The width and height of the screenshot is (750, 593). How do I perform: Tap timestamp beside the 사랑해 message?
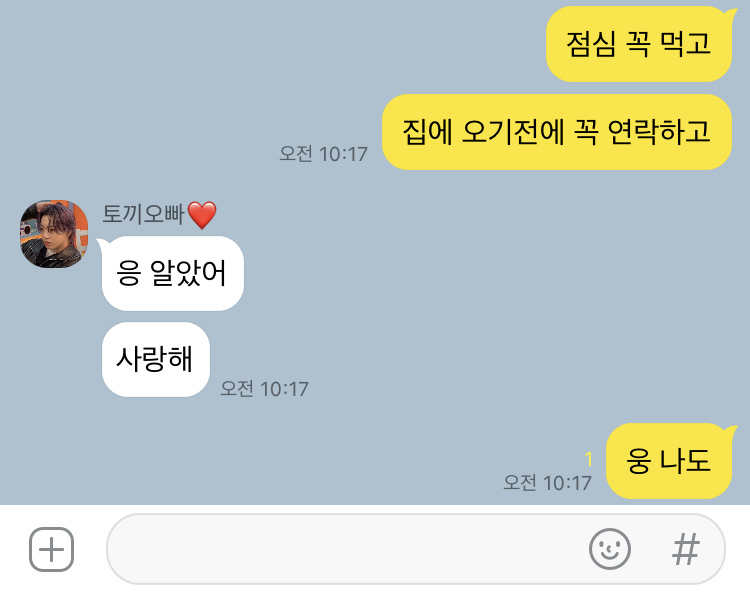pos(264,389)
